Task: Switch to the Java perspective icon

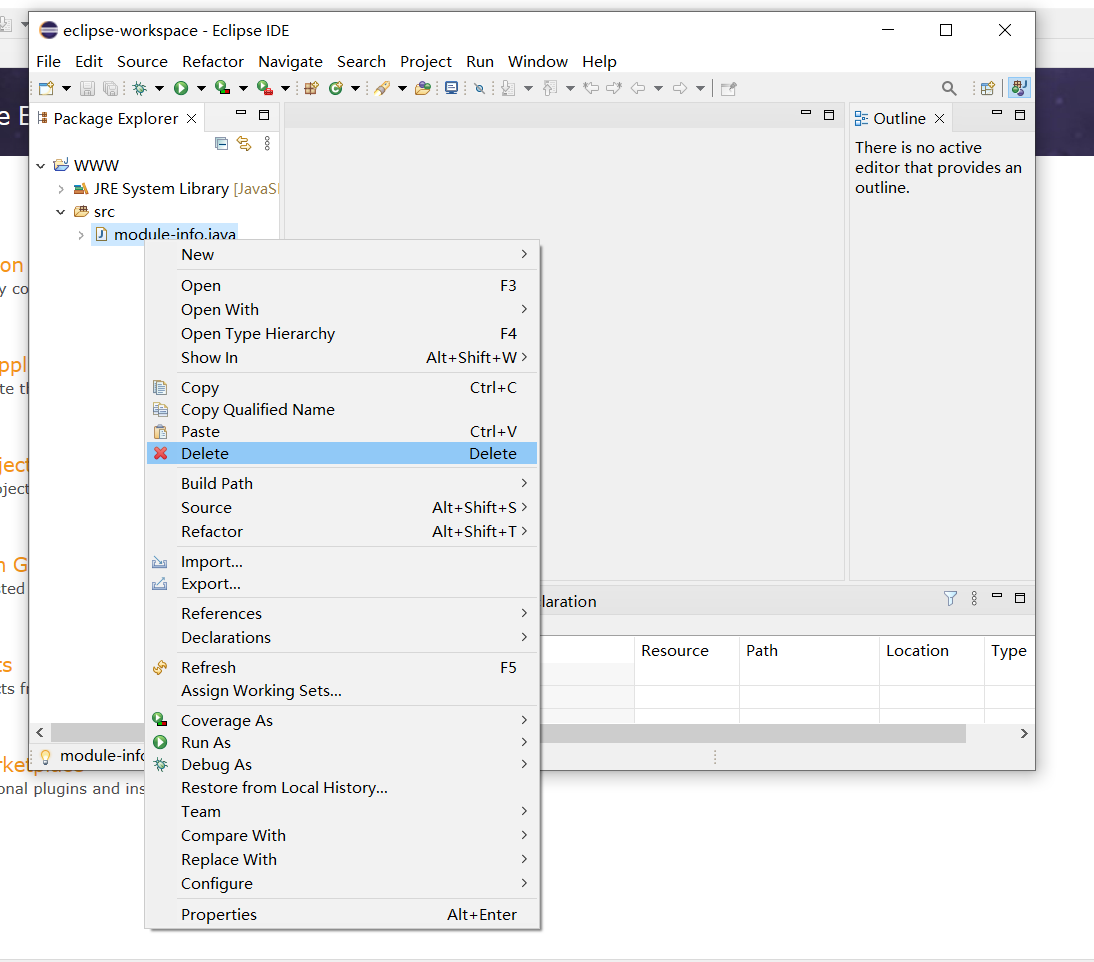Action: coord(1019,88)
